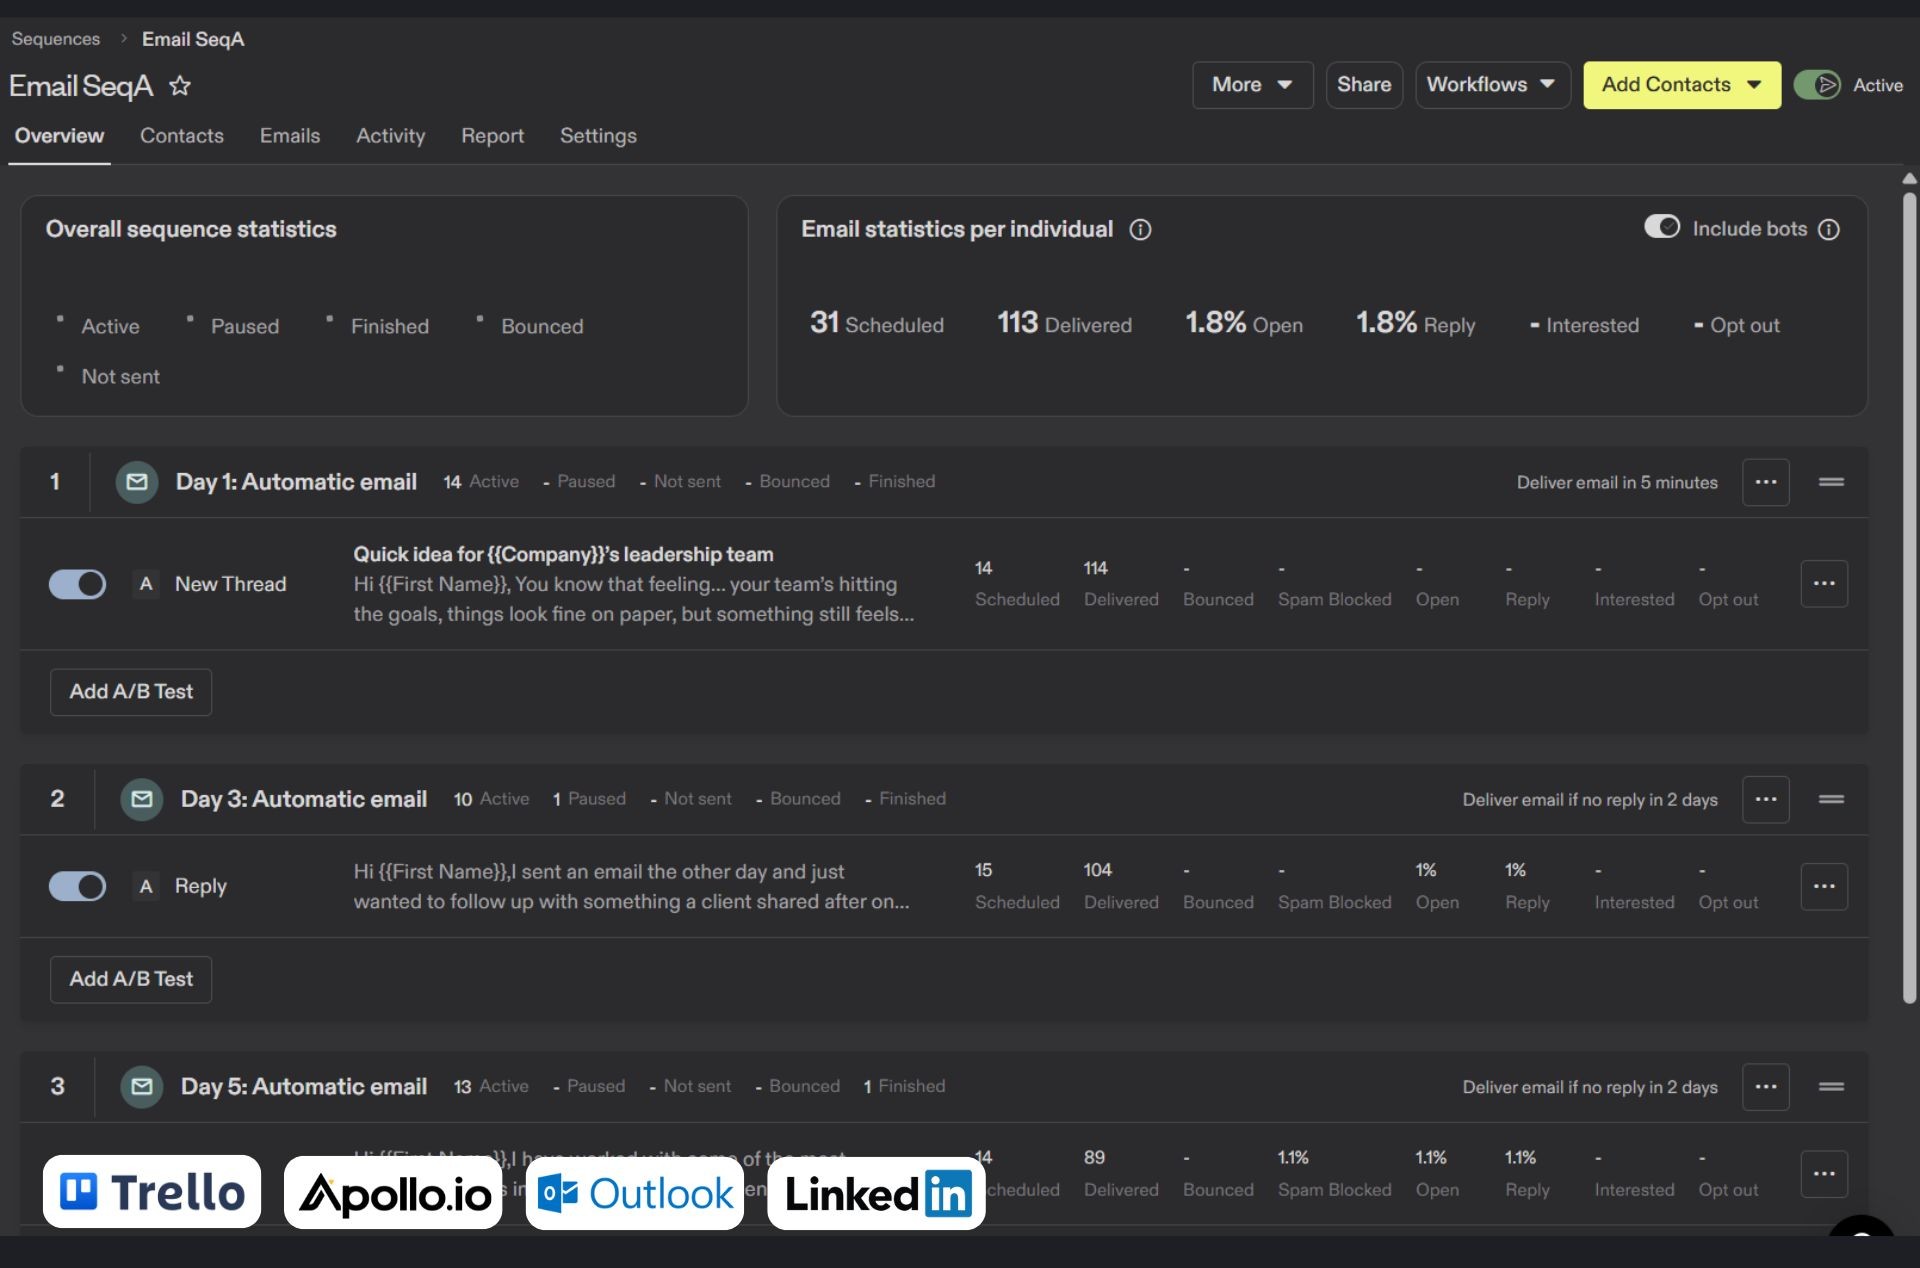This screenshot has width=1920, height=1268.
Task: Disable the New Thread email variant toggle
Action: tap(78, 584)
